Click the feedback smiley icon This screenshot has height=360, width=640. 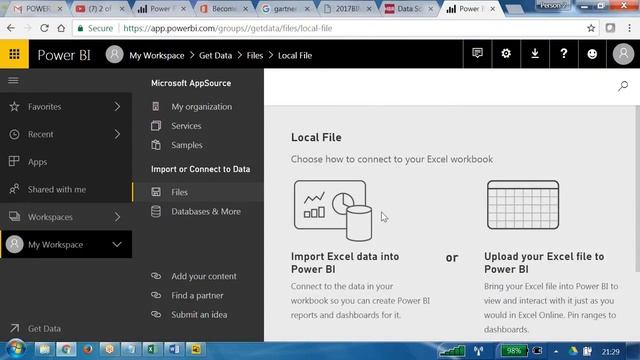(592, 53)
